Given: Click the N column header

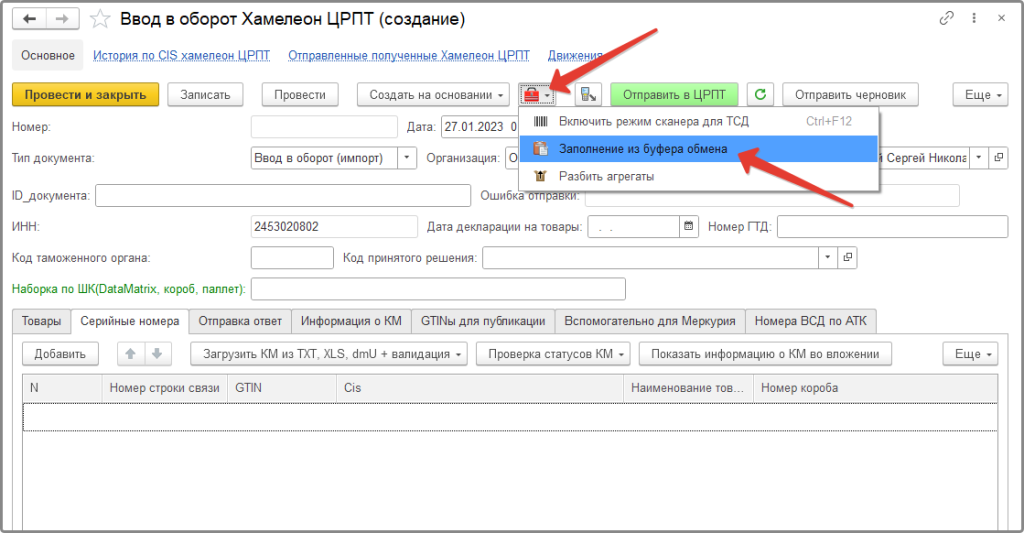Looking at the screenshot, I should click(62, 388).
